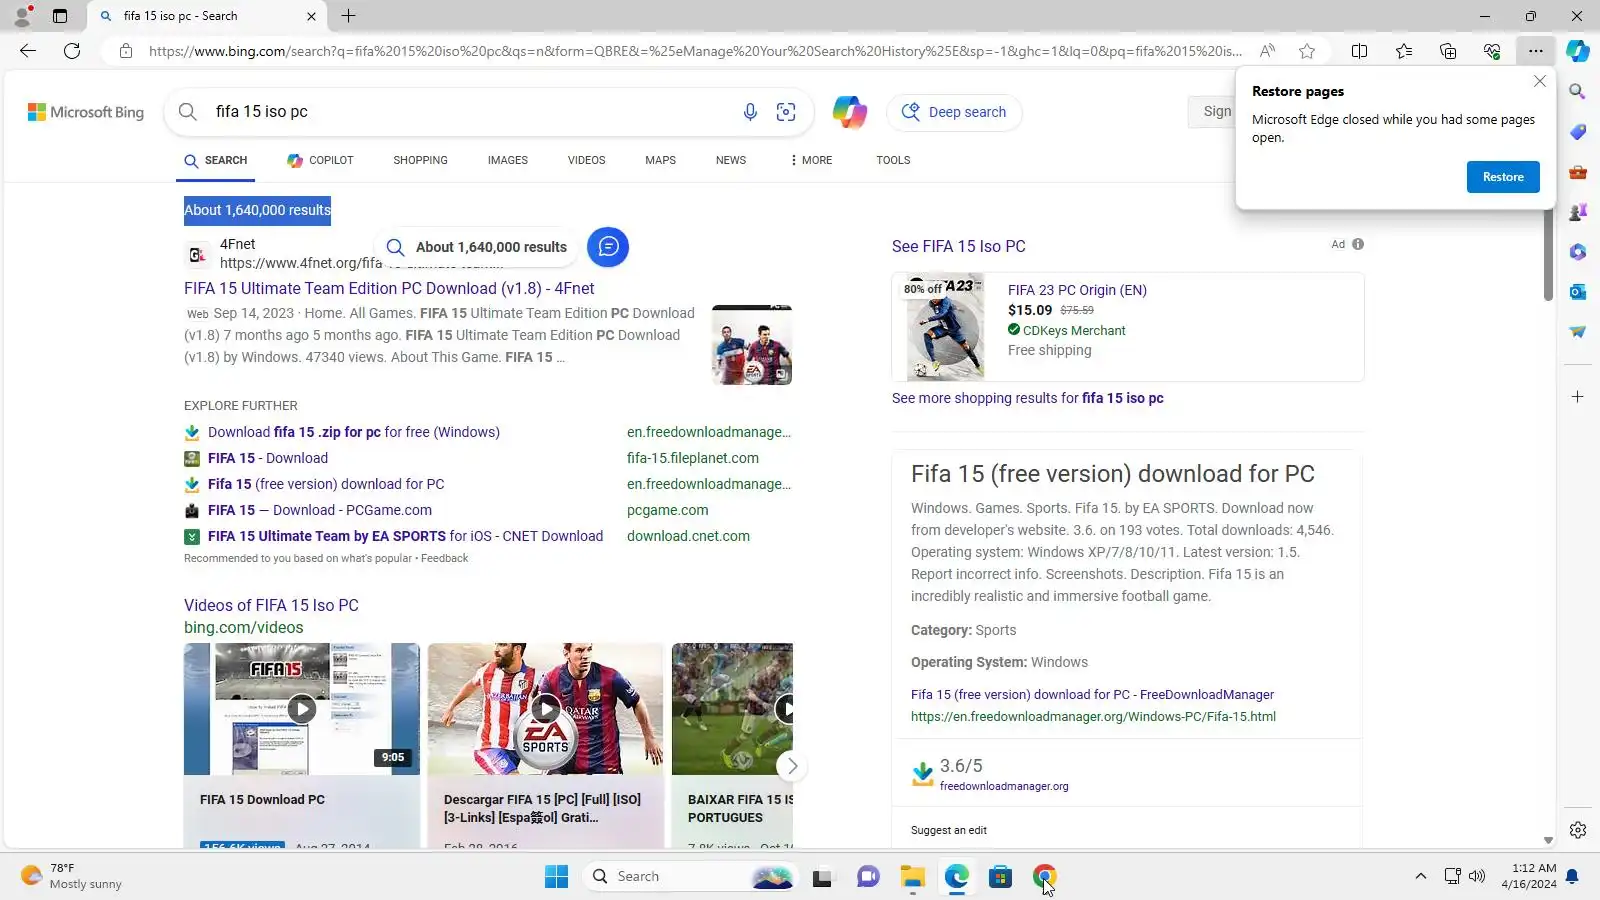This screenshot has width=1600, height=900.
Task: Open TOOLS search options
Action: coord(893,160)
